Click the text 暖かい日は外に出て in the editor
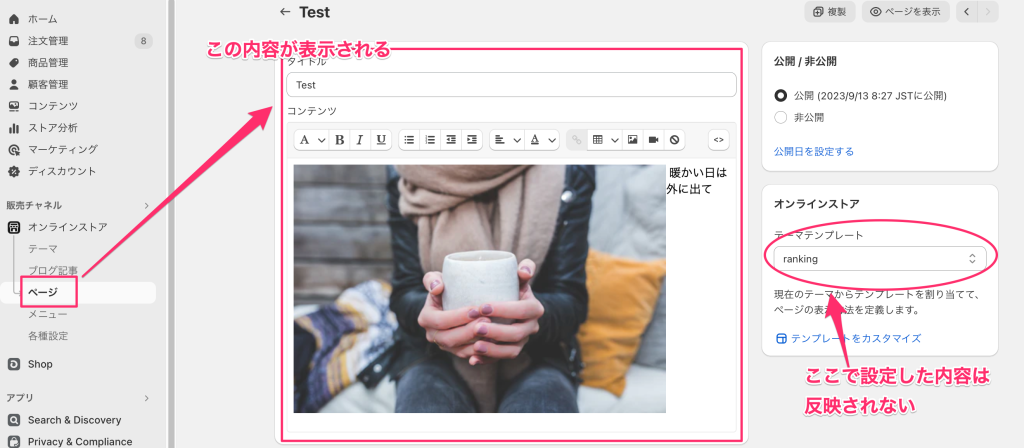This screenshot has width=1024, height=448. (697, 182)
